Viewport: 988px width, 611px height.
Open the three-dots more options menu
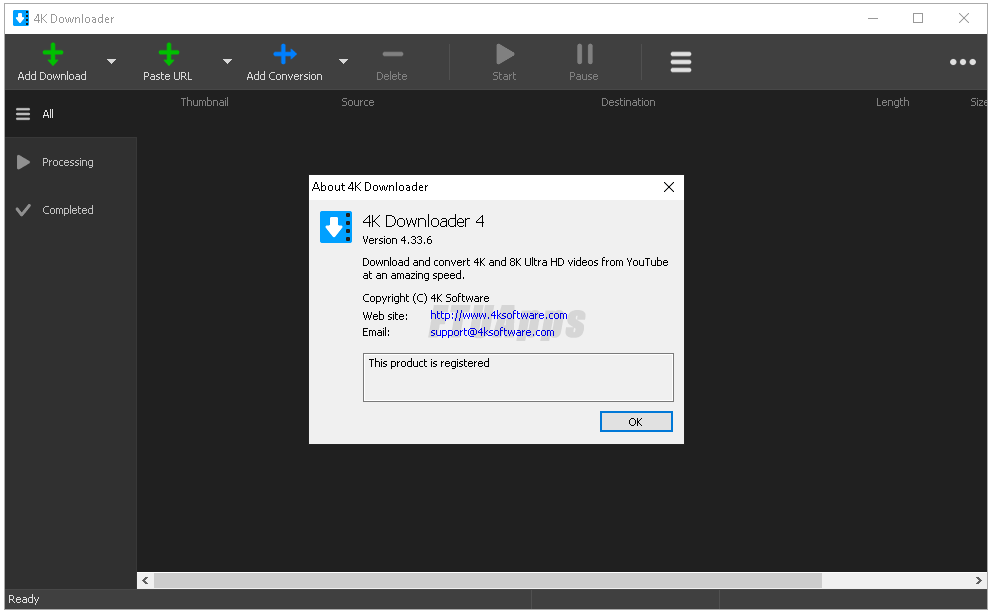pyautogui.click(x=963, y=62)
